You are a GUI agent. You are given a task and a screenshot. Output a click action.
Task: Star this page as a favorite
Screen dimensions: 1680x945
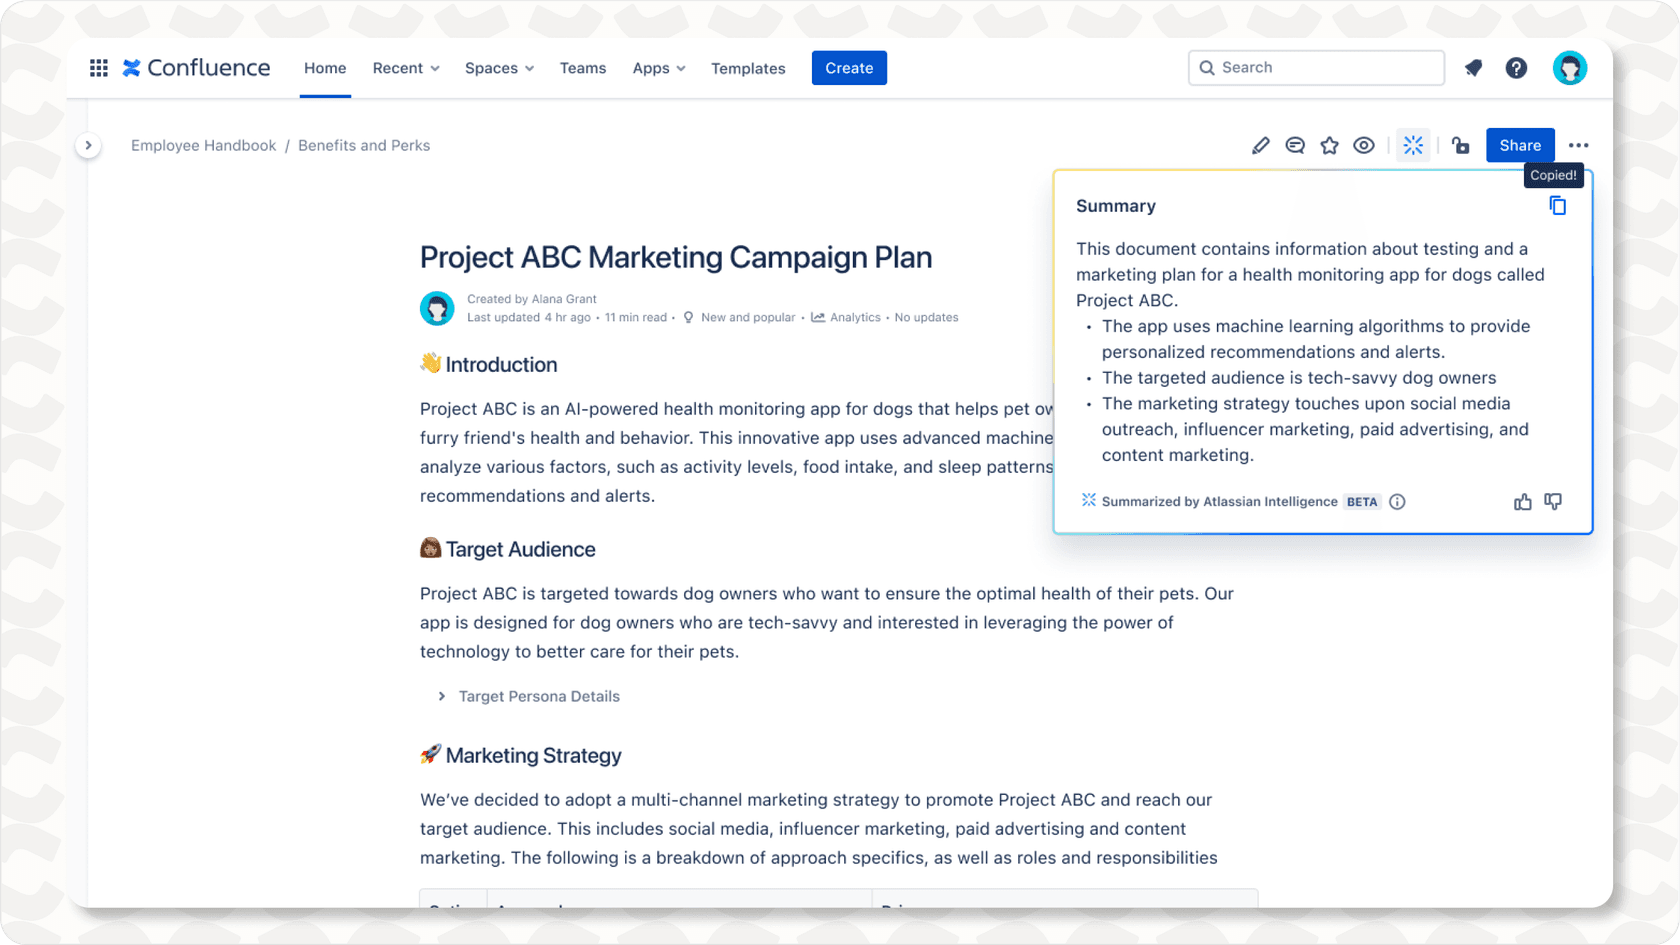click(x=1329, y=145)
